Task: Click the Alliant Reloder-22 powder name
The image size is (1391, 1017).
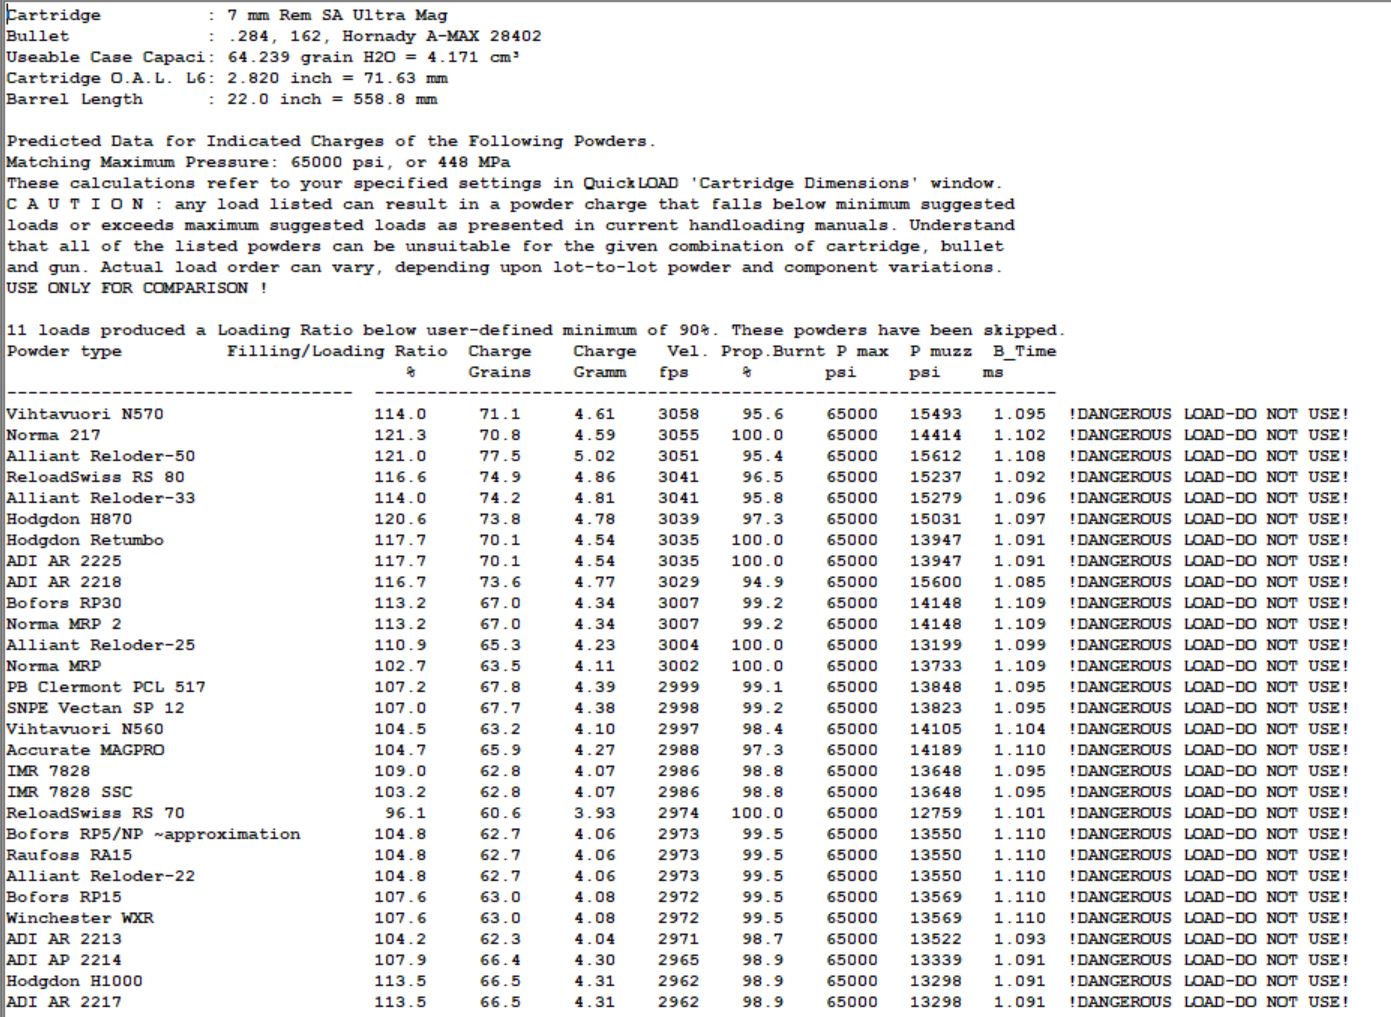Action: tap(101, 876)
